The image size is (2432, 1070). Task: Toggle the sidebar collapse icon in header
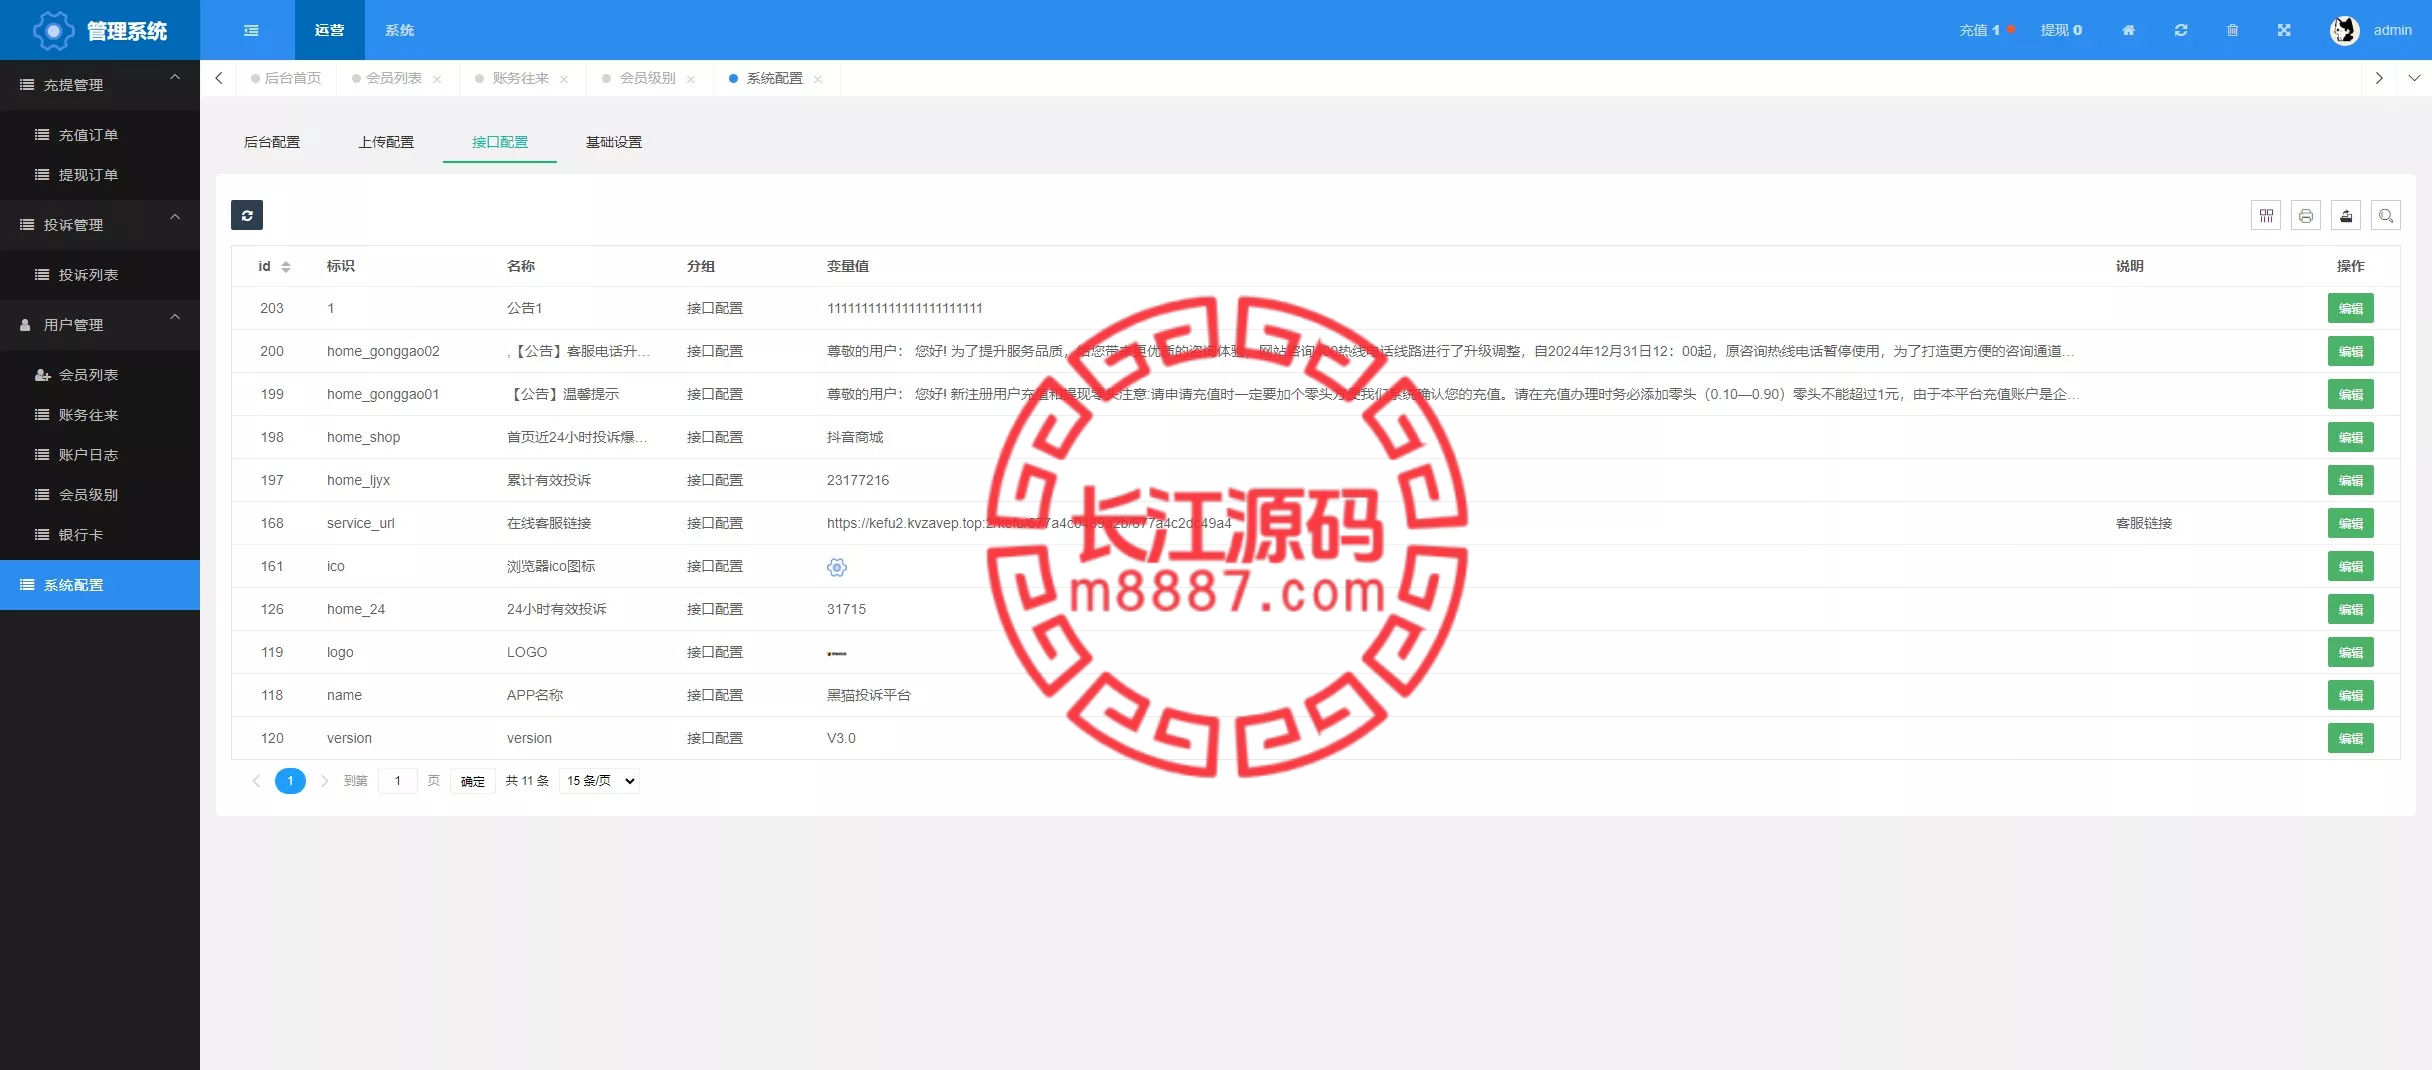251,30
